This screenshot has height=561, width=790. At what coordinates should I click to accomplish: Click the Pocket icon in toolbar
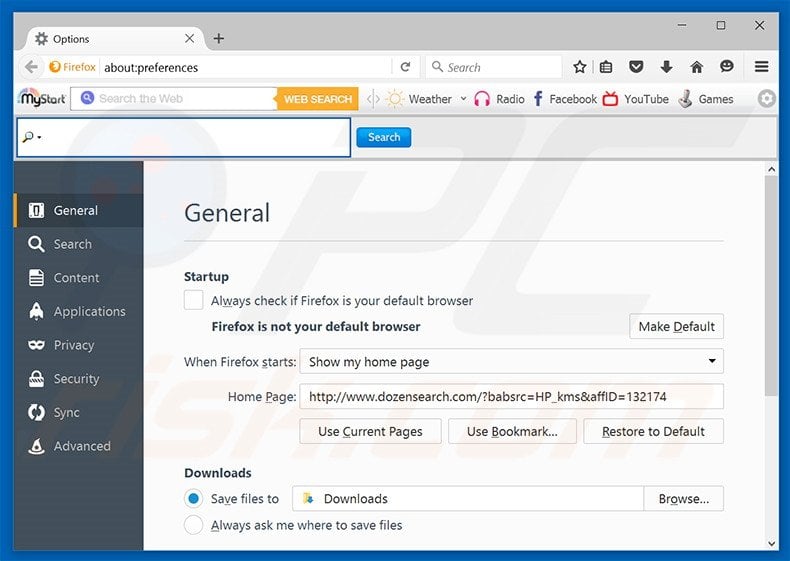[x=636, y=67]
